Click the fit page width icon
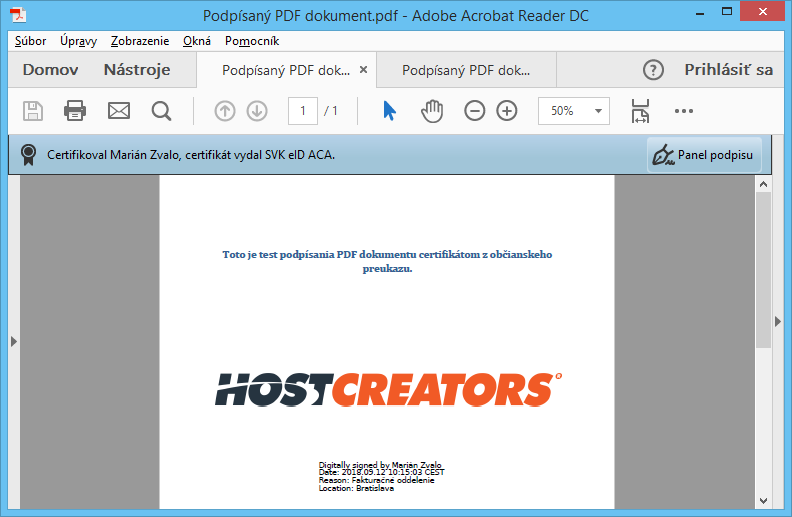Screen dimensions: 792x517 [x=640, y=111]
